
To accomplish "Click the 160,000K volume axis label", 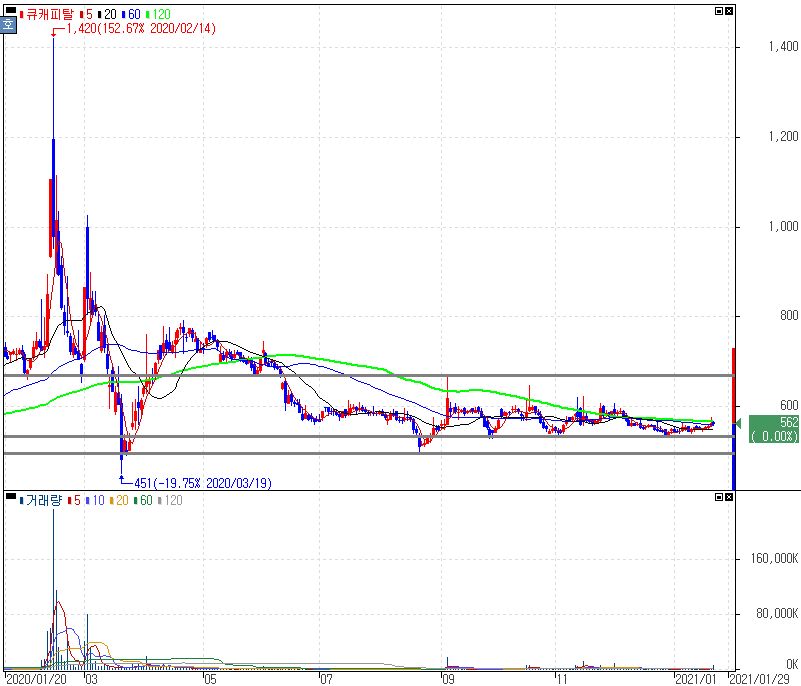I will [x=774, y=558].
